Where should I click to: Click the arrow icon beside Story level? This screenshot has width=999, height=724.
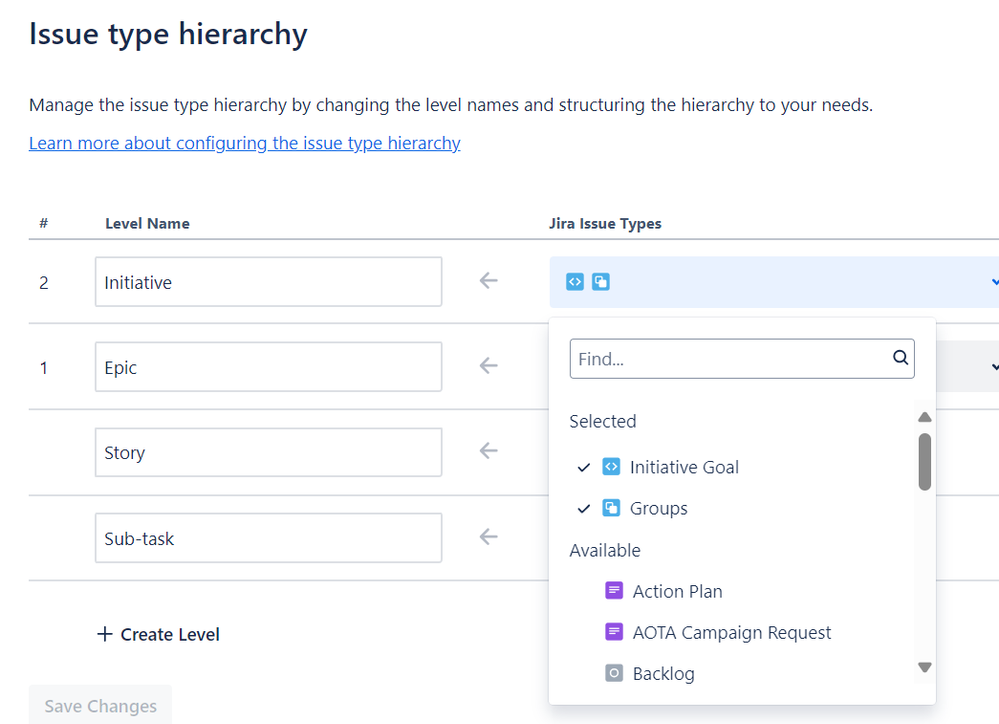click(488, 451)
